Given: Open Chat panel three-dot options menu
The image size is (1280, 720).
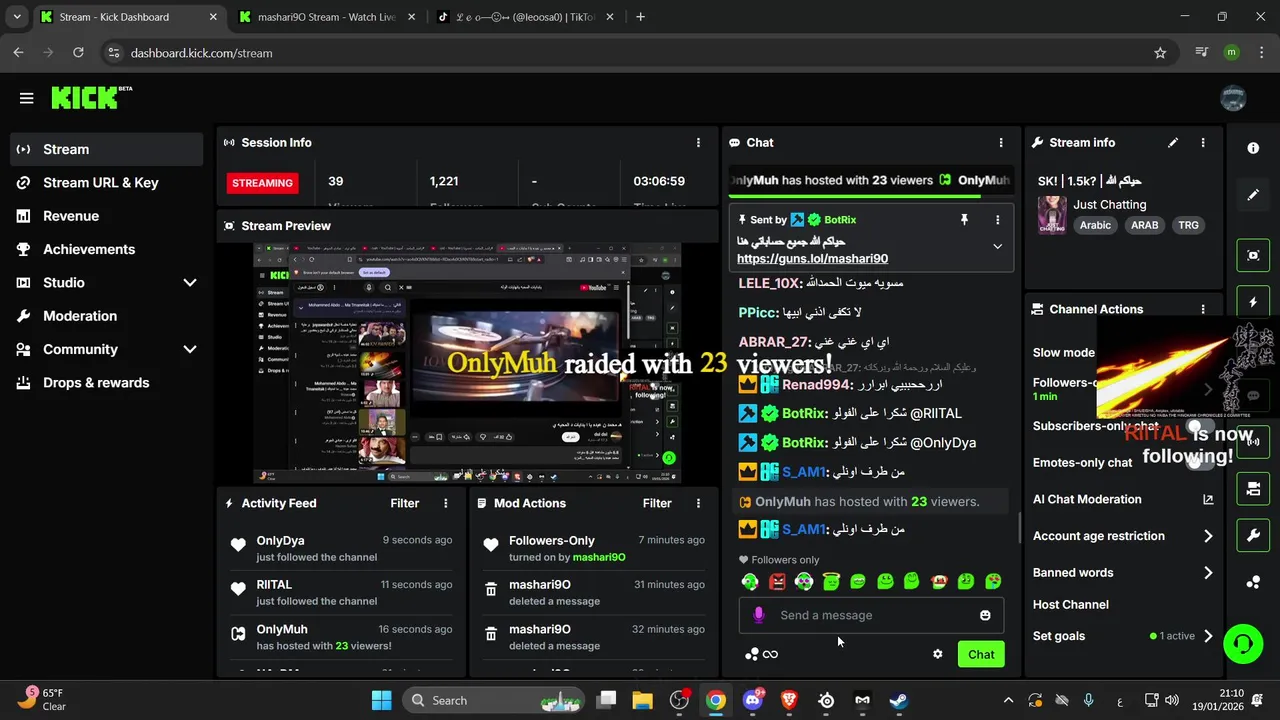Looking at the screenshot, I should (x=1001, y=143).
